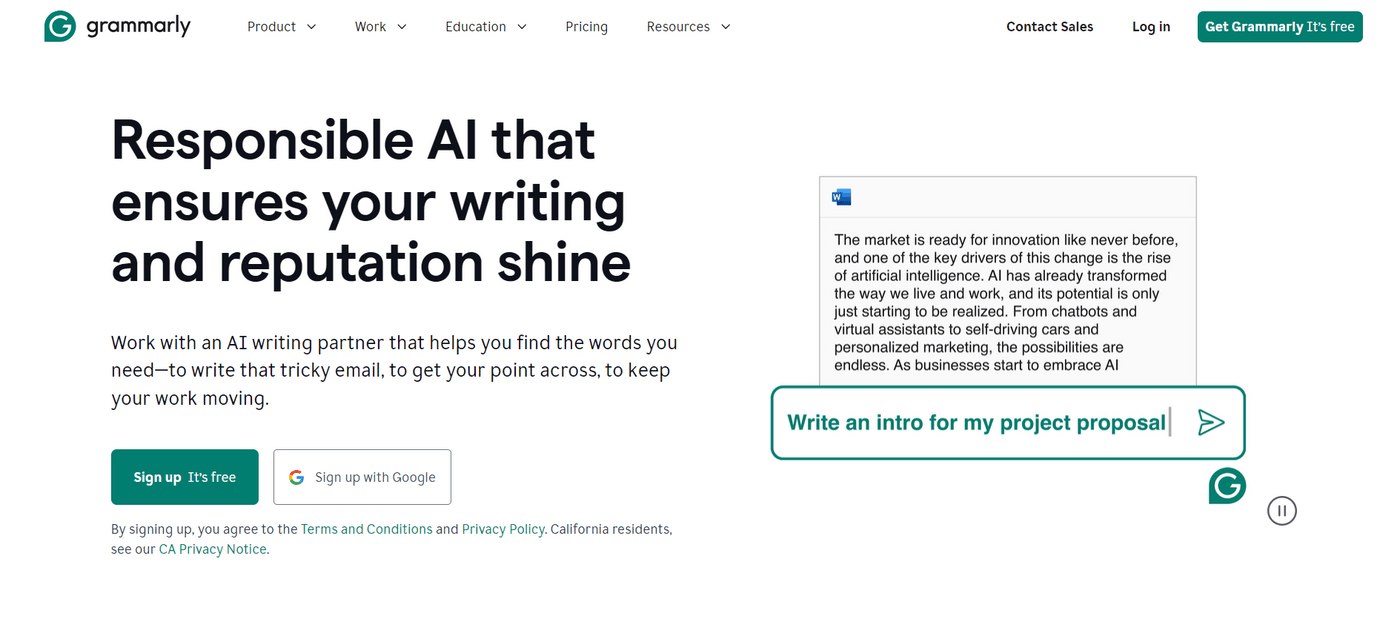The image size is (1400, 631).
Task: Expand the Product dropdown menu
Action: click(281, 27)
